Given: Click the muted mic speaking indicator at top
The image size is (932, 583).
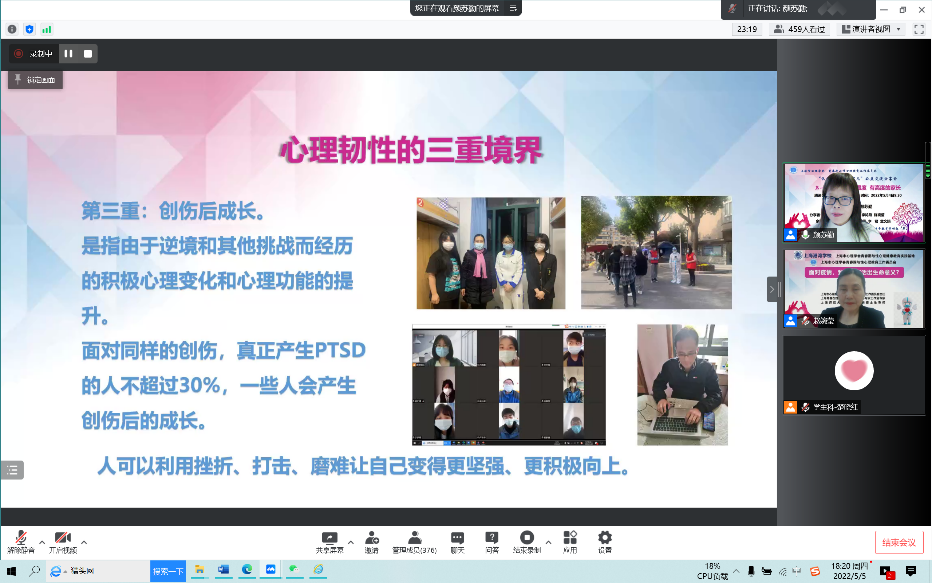Looking at the screenshot, I should point(732,8).
